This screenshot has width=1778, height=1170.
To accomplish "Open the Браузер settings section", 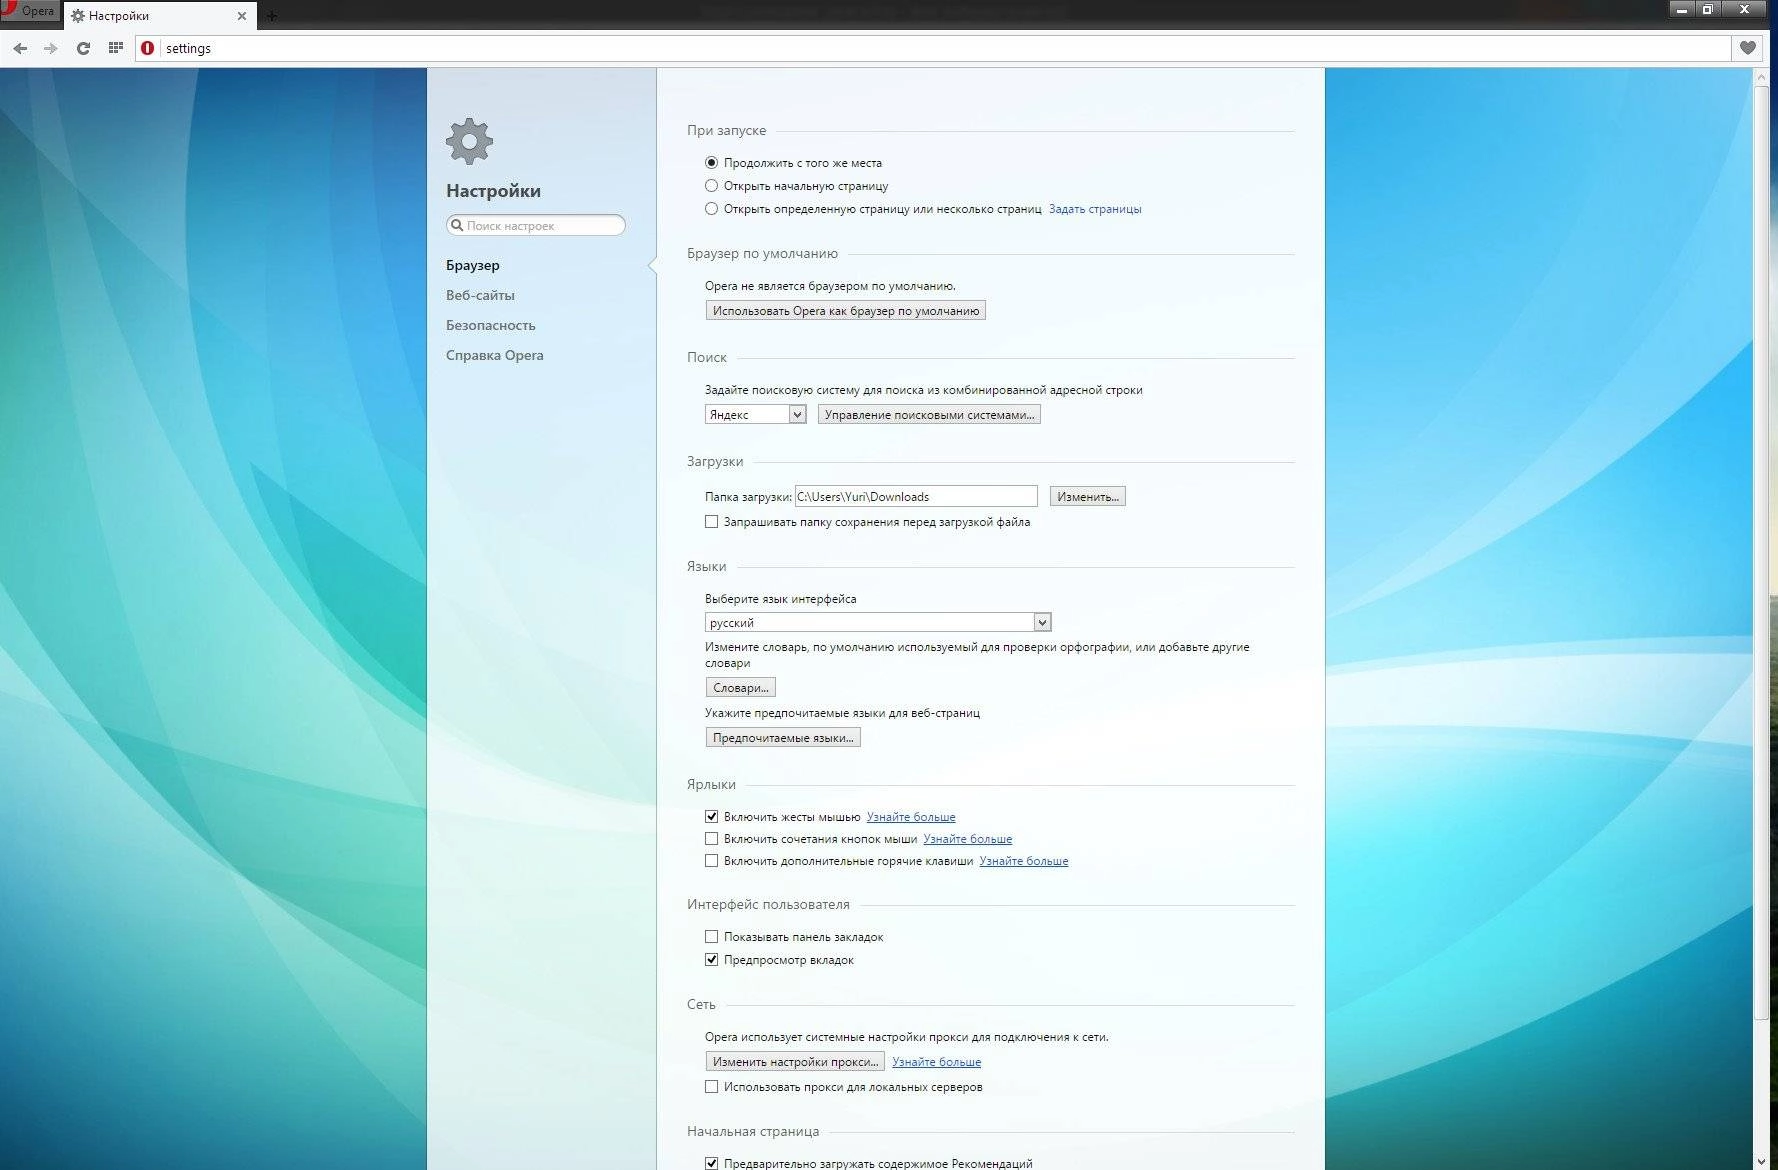I will click(x=473, y=265).
